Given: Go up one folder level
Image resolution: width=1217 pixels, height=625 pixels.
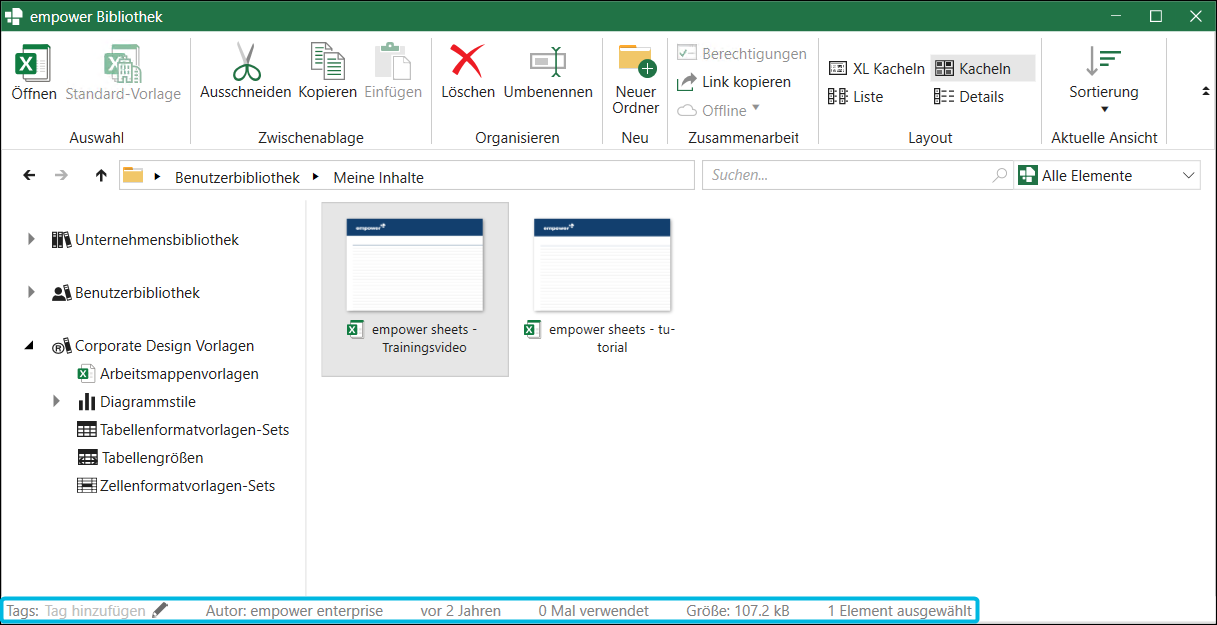Looking at the screenshot, I should (x=100, y=175).
